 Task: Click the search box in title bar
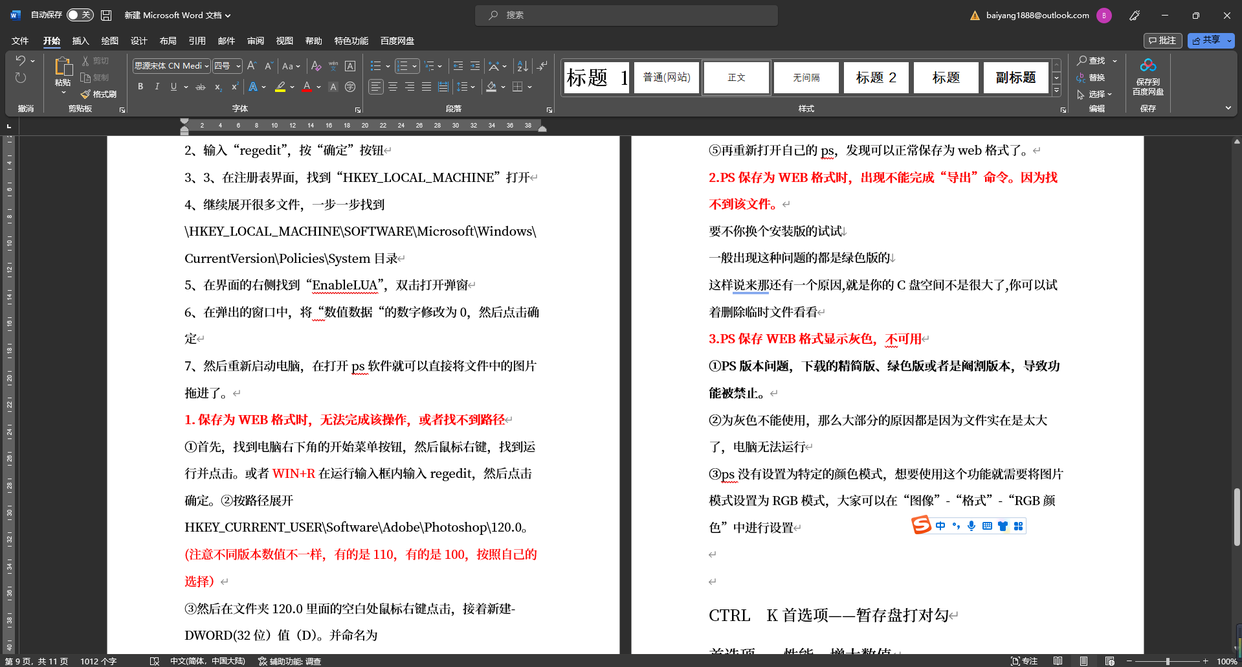point(626,15)
